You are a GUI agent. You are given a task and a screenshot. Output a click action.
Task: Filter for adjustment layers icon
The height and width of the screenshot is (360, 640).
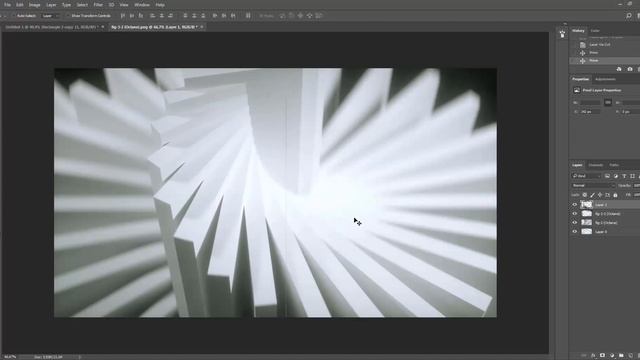(x=616, y=176)
